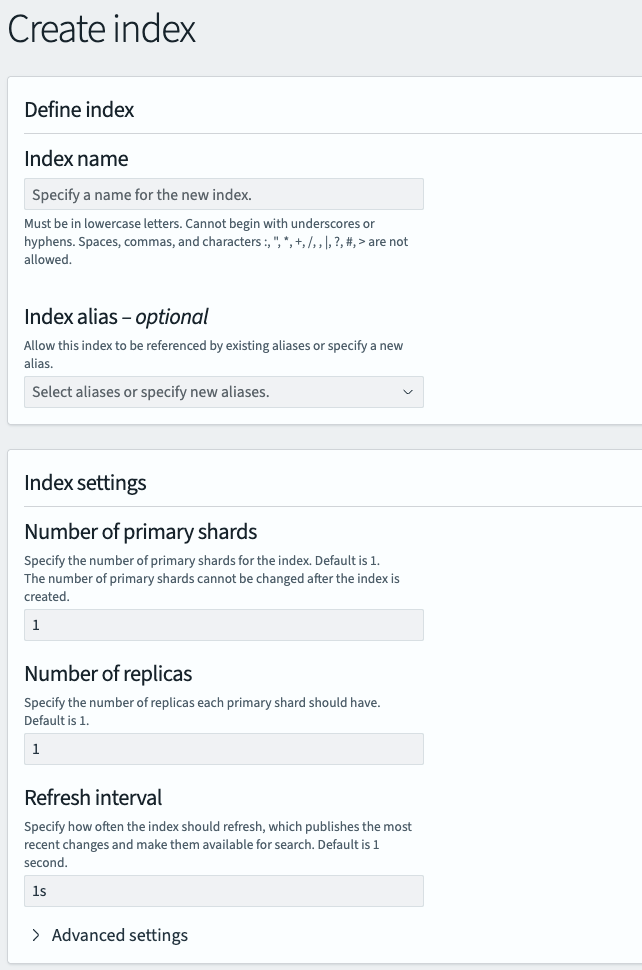Click the Refresh interval label
This screenshot has height=970, width=642.
coord(93,797)
